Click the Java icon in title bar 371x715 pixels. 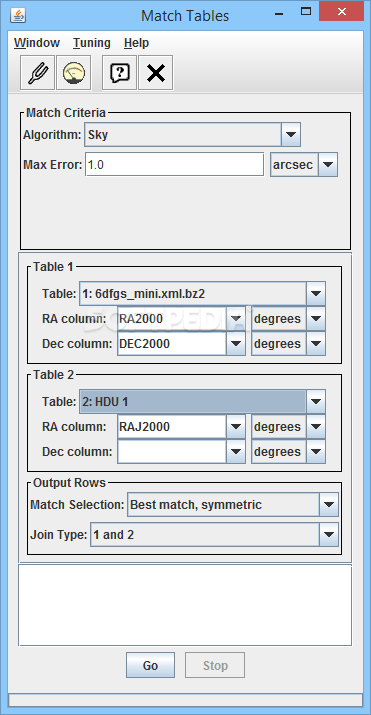18,15
